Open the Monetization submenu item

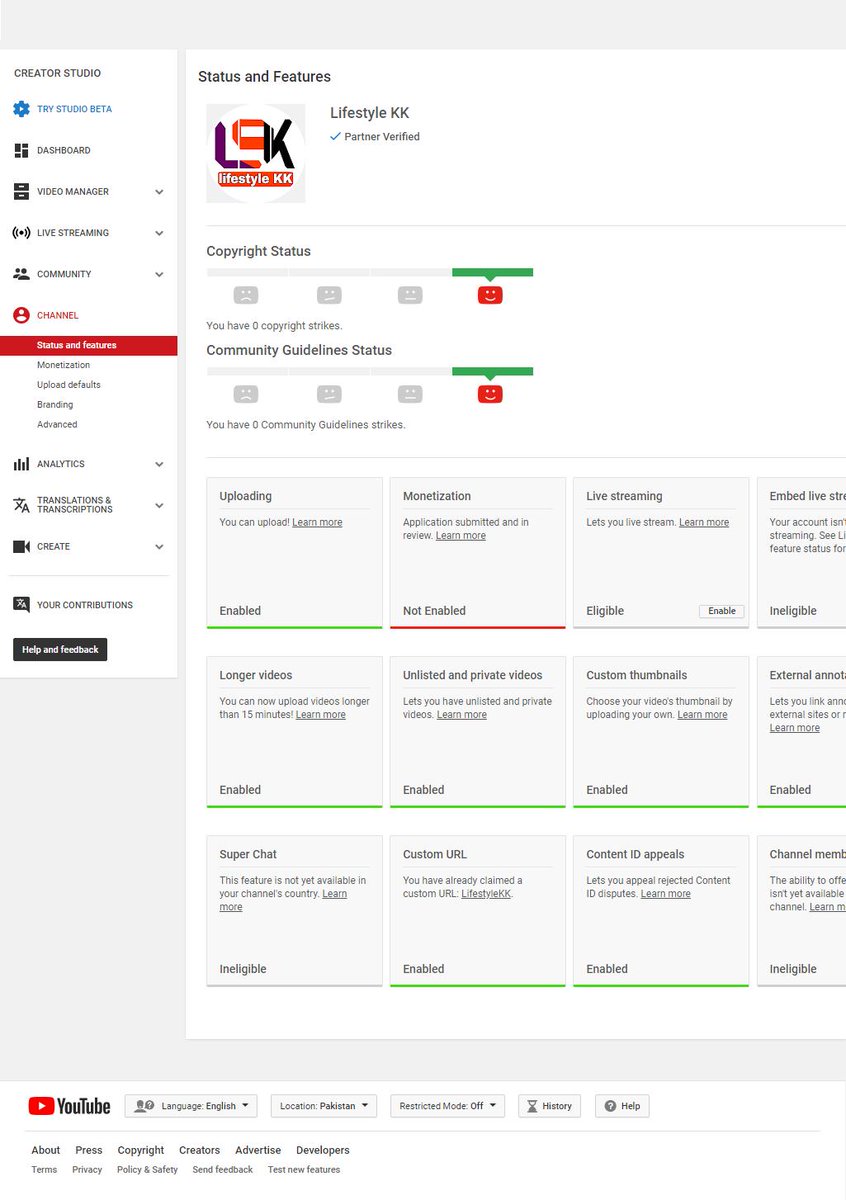[63, 365]
